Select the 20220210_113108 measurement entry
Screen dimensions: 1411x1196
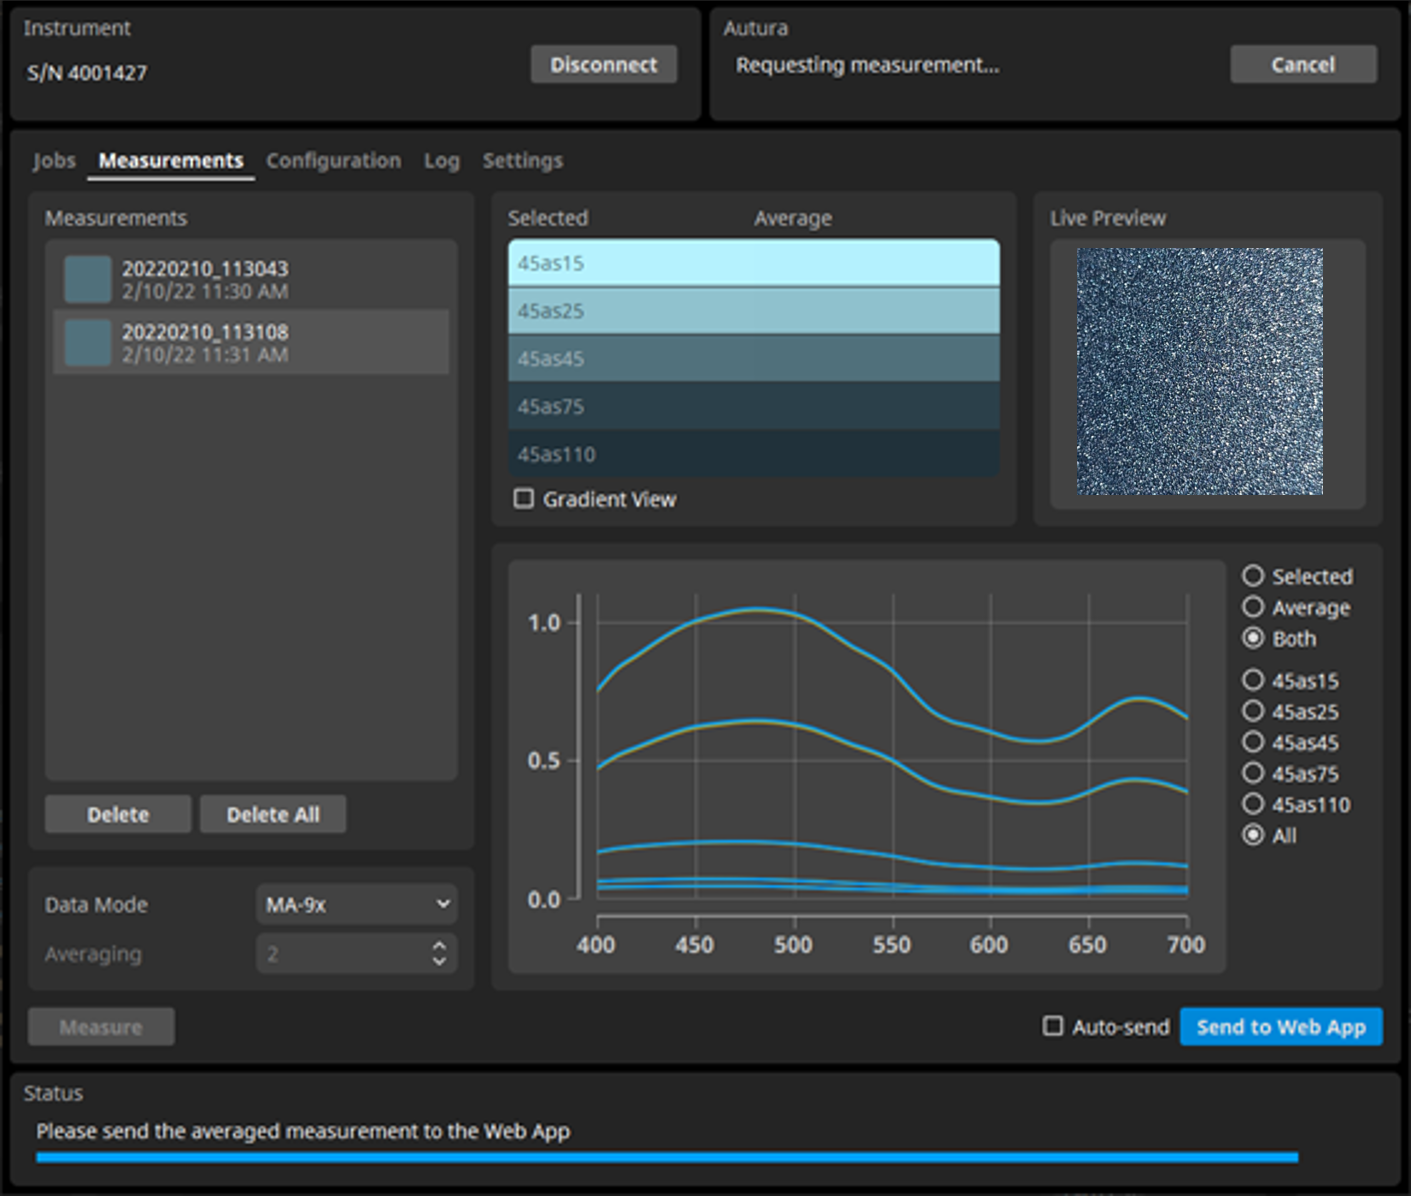point(250,342)
